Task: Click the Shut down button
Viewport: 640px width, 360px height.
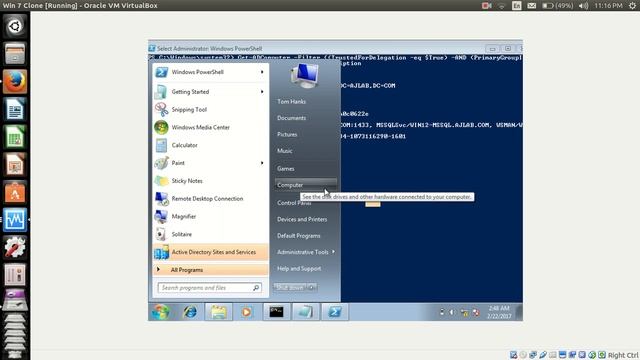Action: tap(290, 287)
